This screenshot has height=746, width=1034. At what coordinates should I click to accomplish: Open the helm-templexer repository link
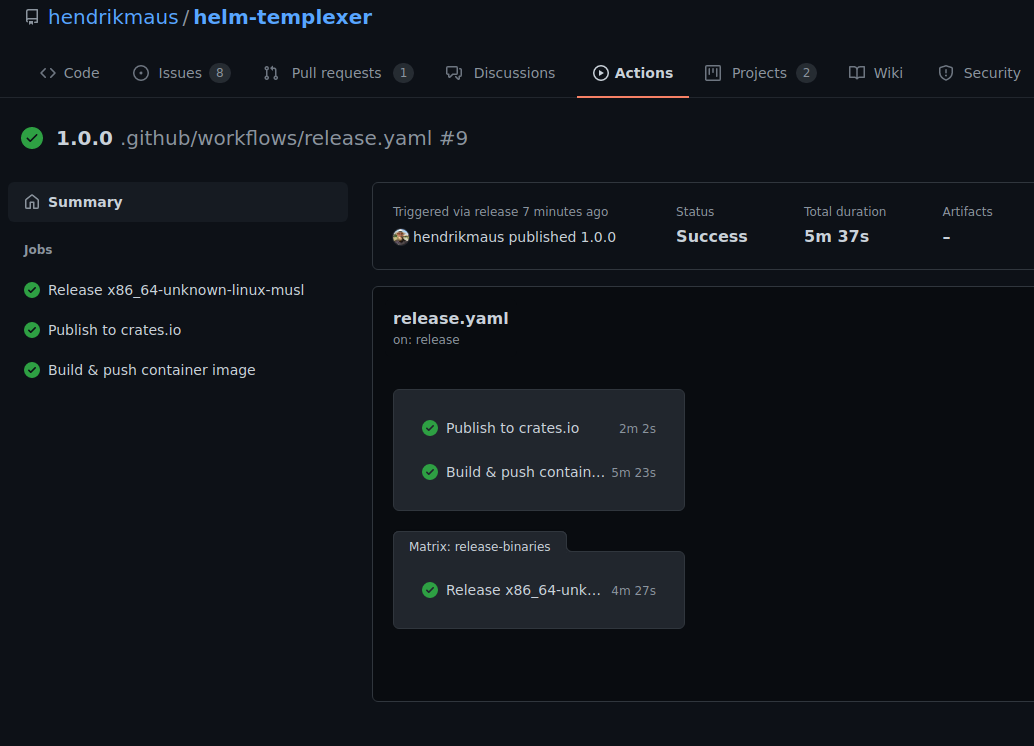[282, 17]
